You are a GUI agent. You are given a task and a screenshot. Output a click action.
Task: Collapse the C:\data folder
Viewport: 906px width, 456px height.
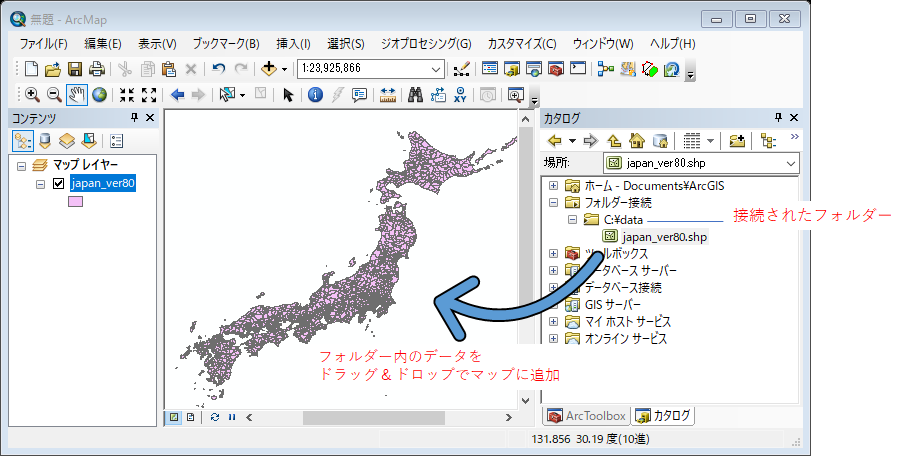pyautogui.click(x=573, y=220)
